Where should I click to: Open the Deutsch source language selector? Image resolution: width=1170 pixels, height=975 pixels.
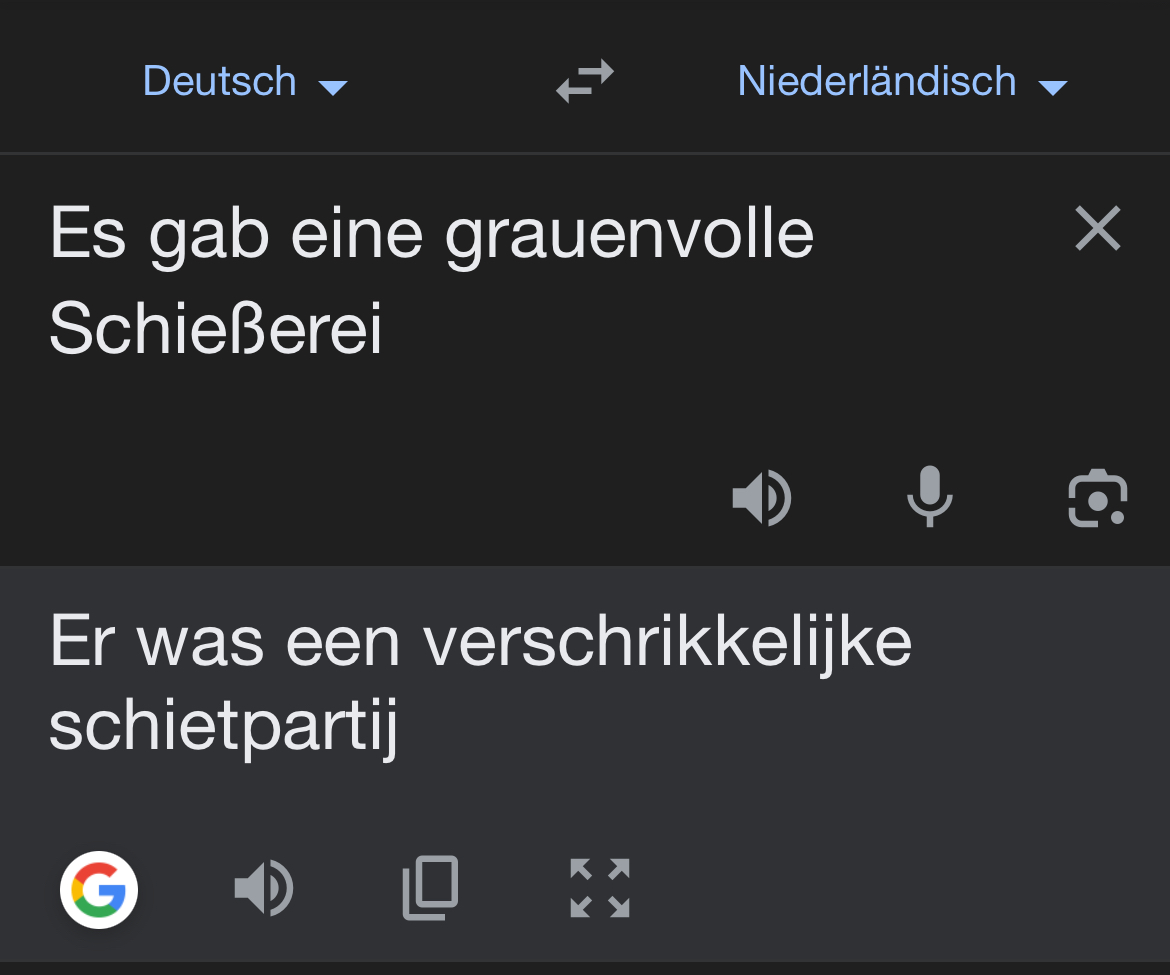pos(220,81)
